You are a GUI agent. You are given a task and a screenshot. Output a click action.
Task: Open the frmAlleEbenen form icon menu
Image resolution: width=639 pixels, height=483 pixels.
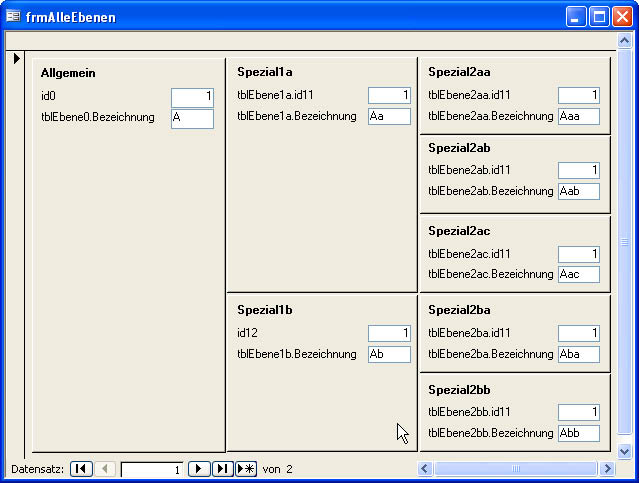click(x=14, y=17)
